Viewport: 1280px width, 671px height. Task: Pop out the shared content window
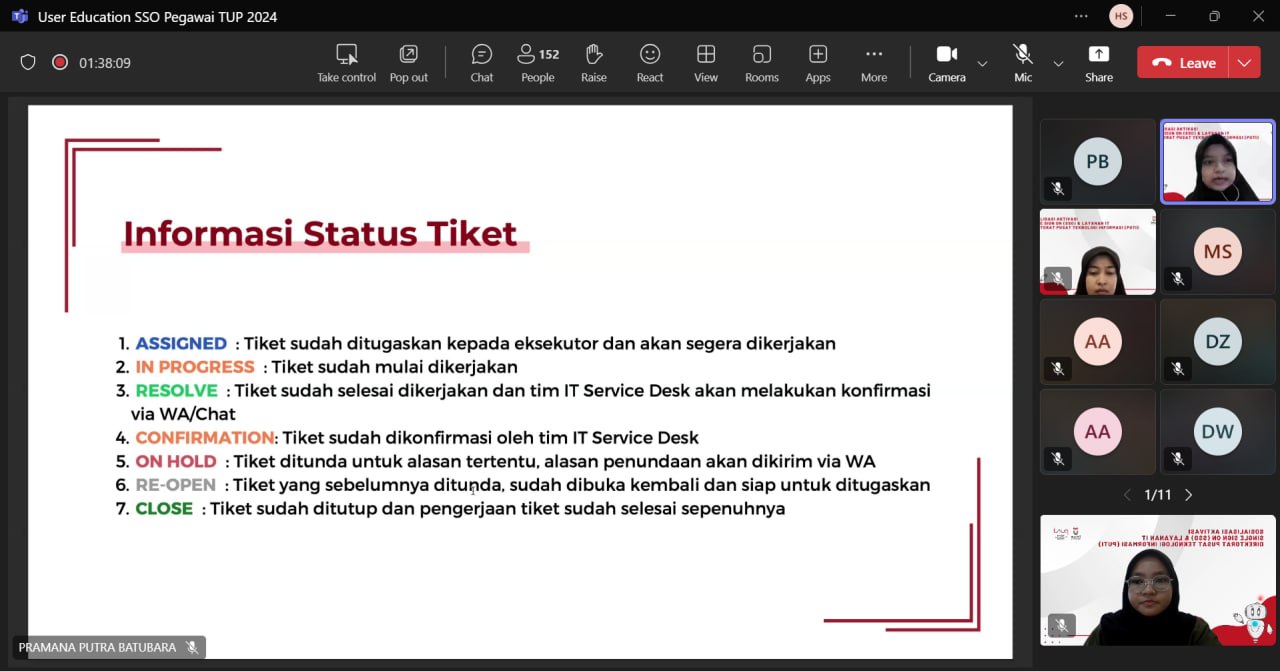(408, 62)
